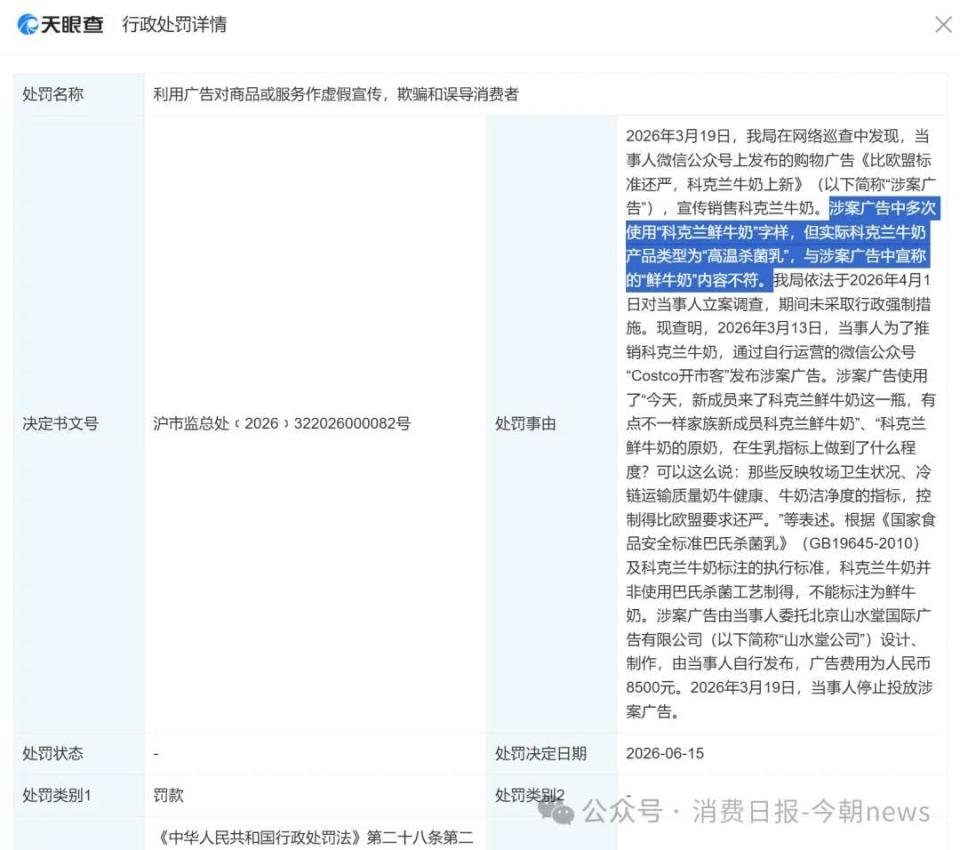Screen dimensions: 960x850
Task: Click the '(GB19645-2010)' standard reference text
Action: click(861, 544)
